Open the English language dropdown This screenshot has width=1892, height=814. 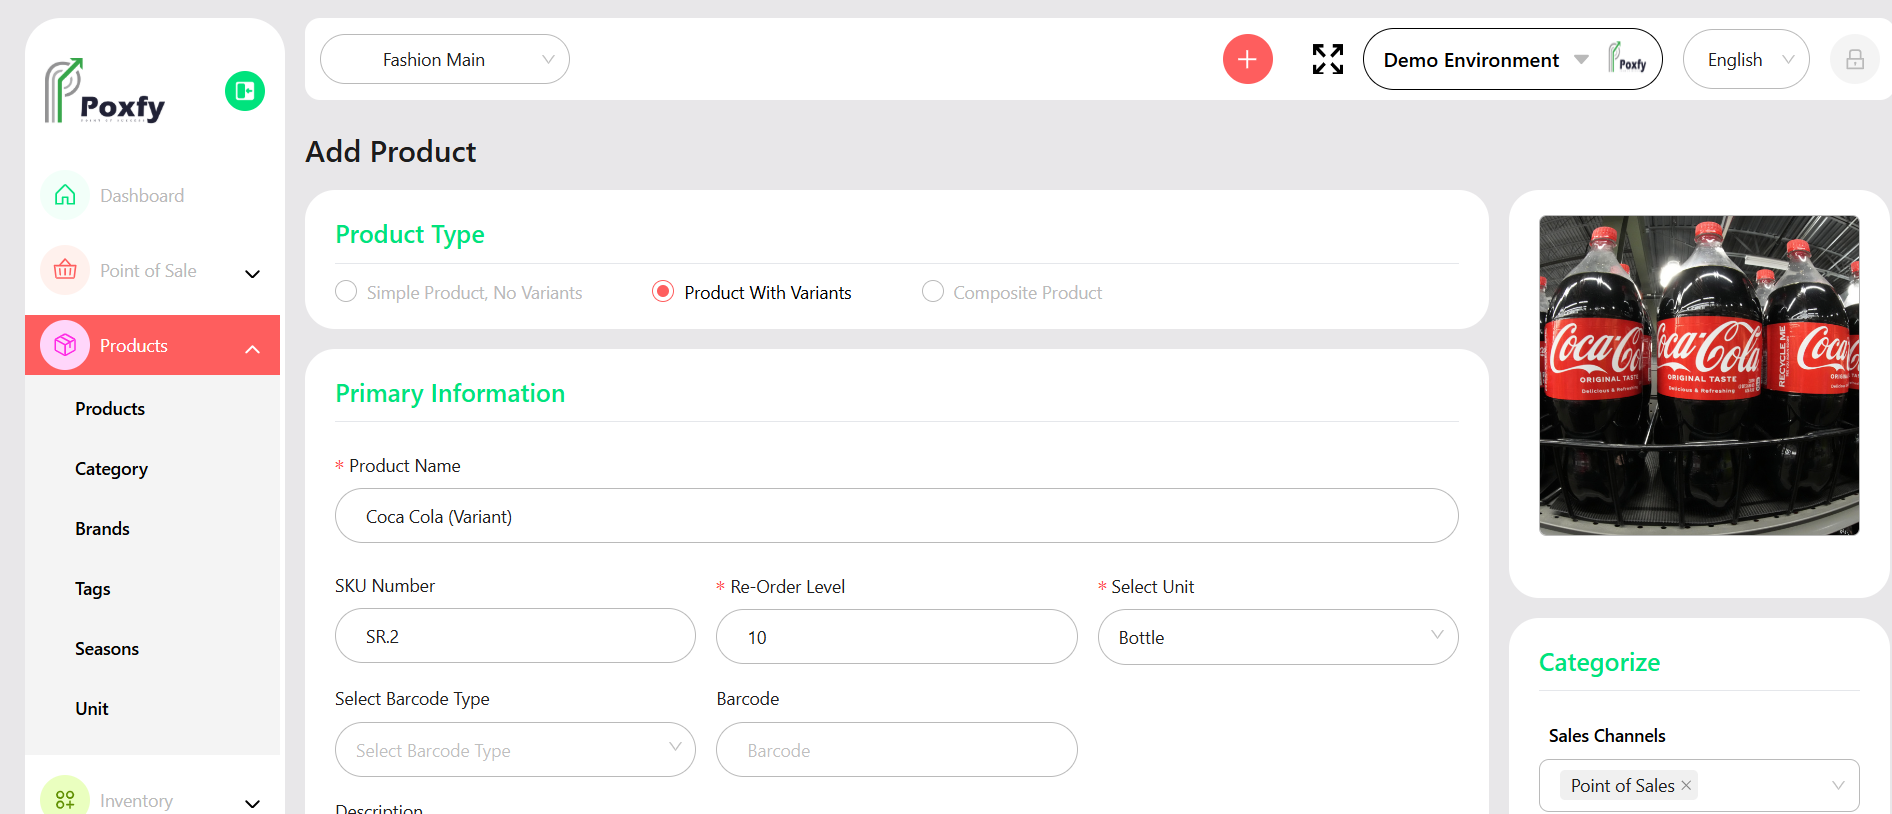(x=1746, y=59)
